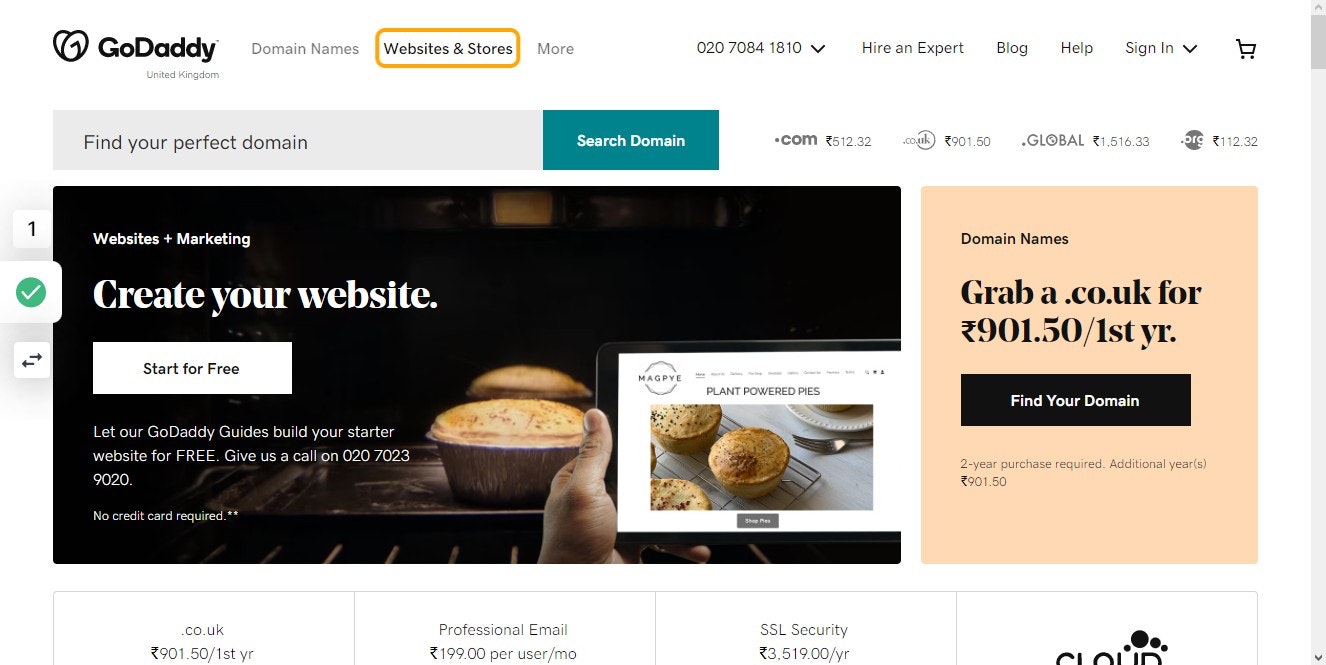Open the shopping cart icon
Viewport: 1326px width, 665px height.
pyautogui.click(x=1246, y=49)
